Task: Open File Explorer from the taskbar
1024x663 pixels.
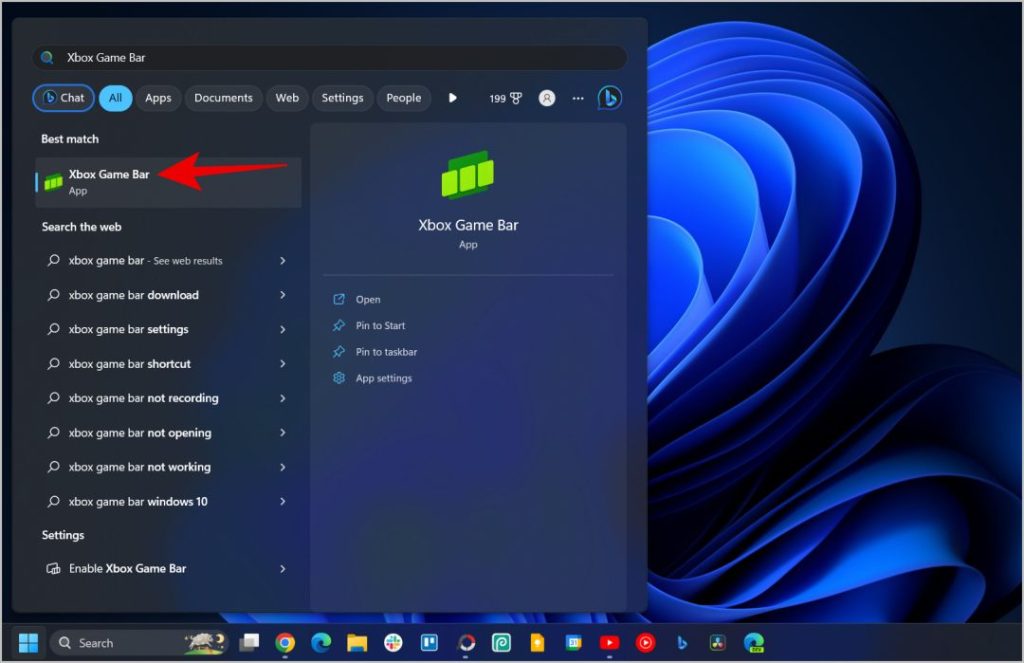Action: [x=357, y=643]
